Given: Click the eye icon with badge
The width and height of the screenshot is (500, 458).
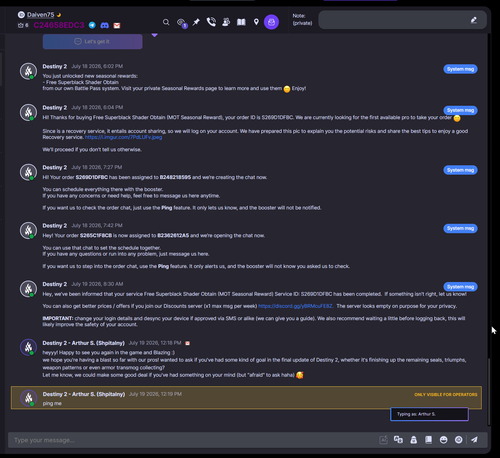Looking at the screenshot, I should [x=181, y=23].
